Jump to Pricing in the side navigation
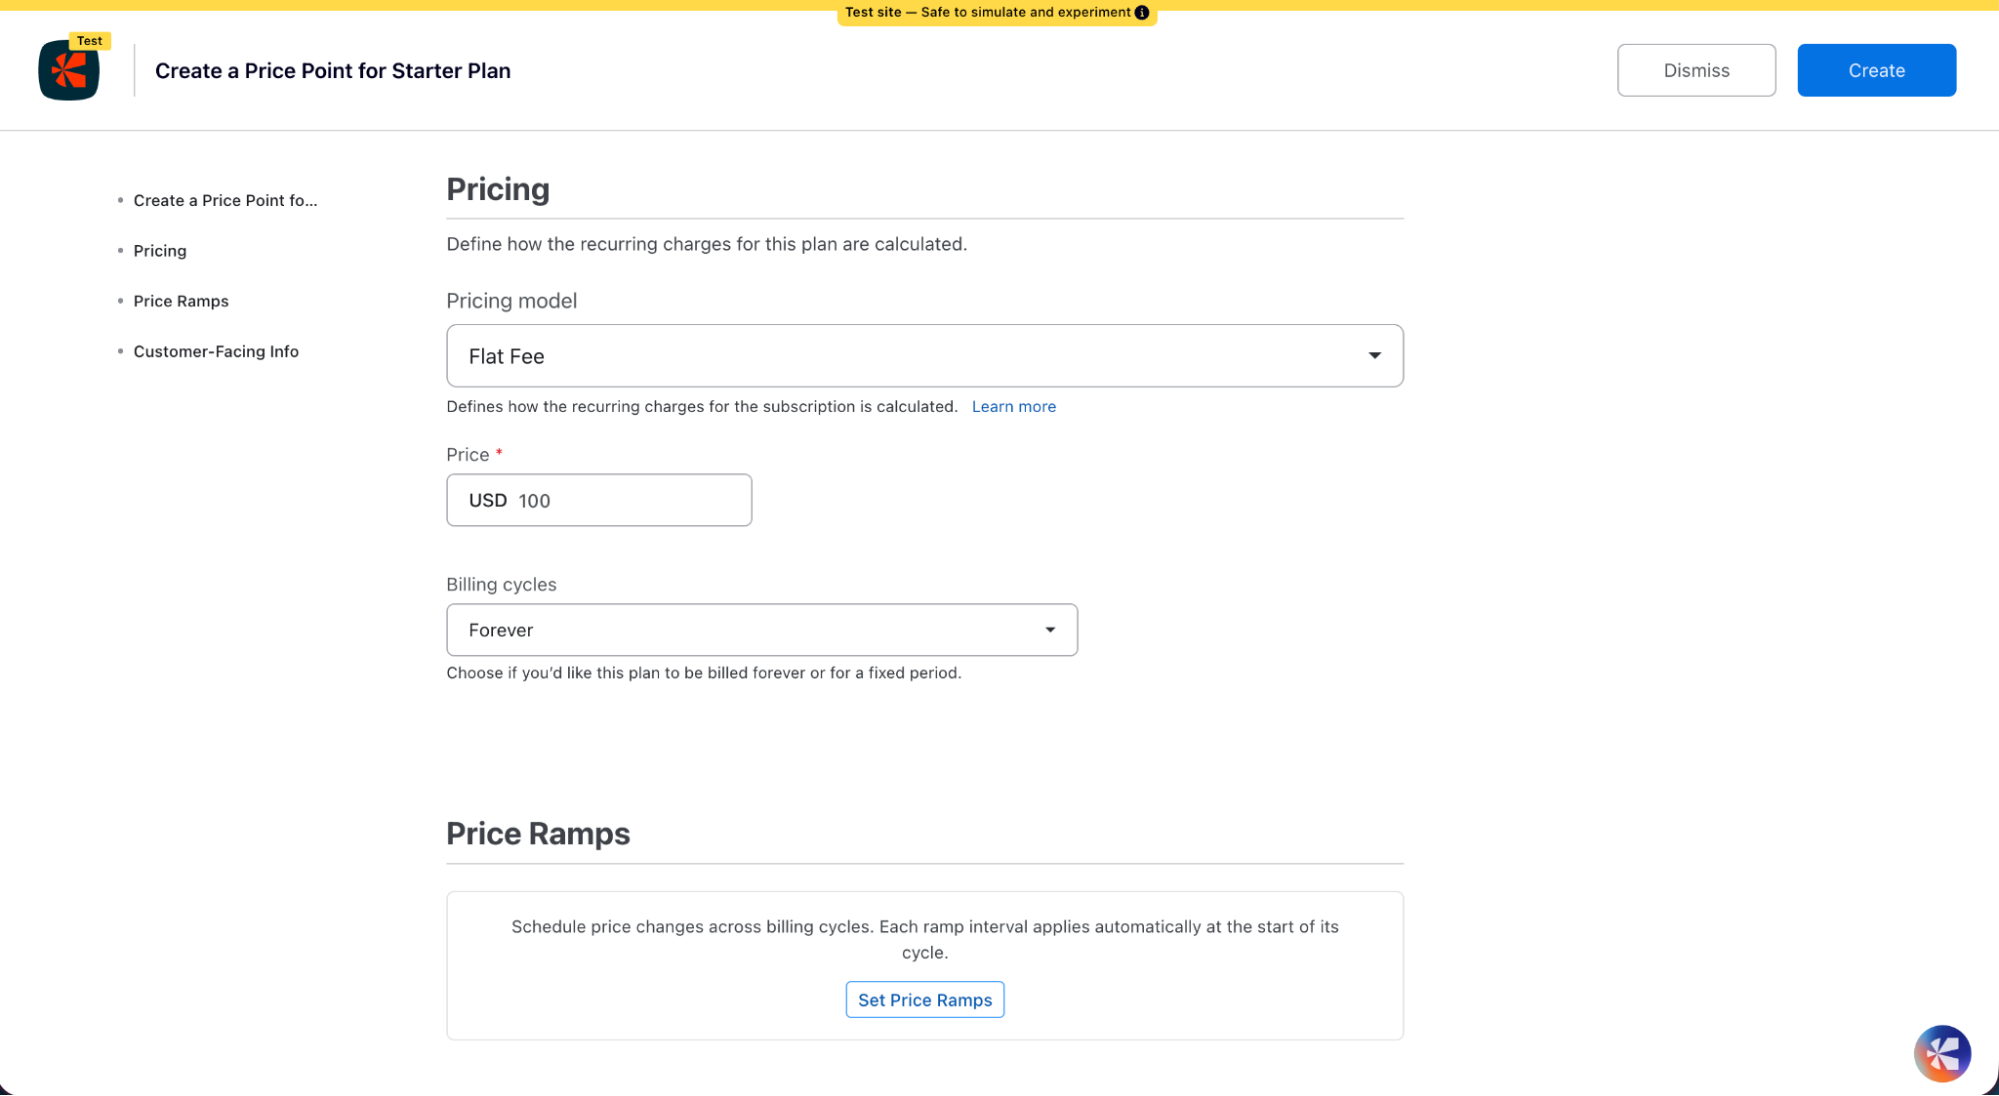This screenshot has width=1999, height=1096. point(160,251)
